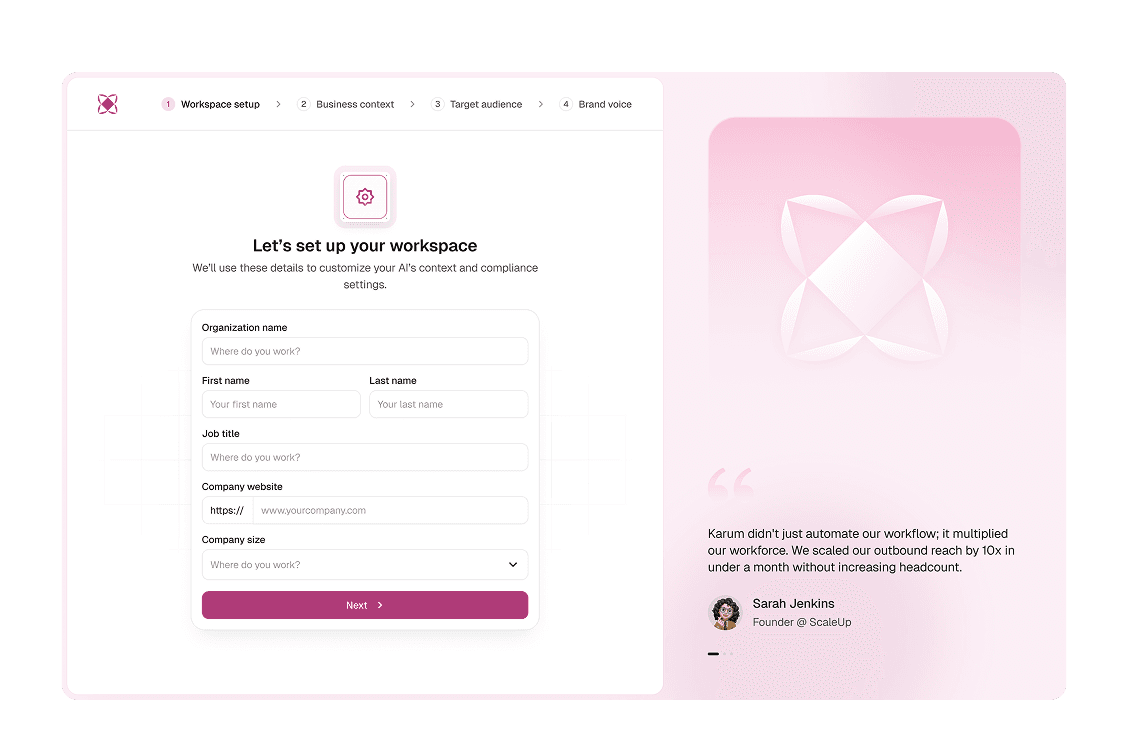Click the large quotation mark icon
The image size is (1128, 736).
[x=731, y=483]
